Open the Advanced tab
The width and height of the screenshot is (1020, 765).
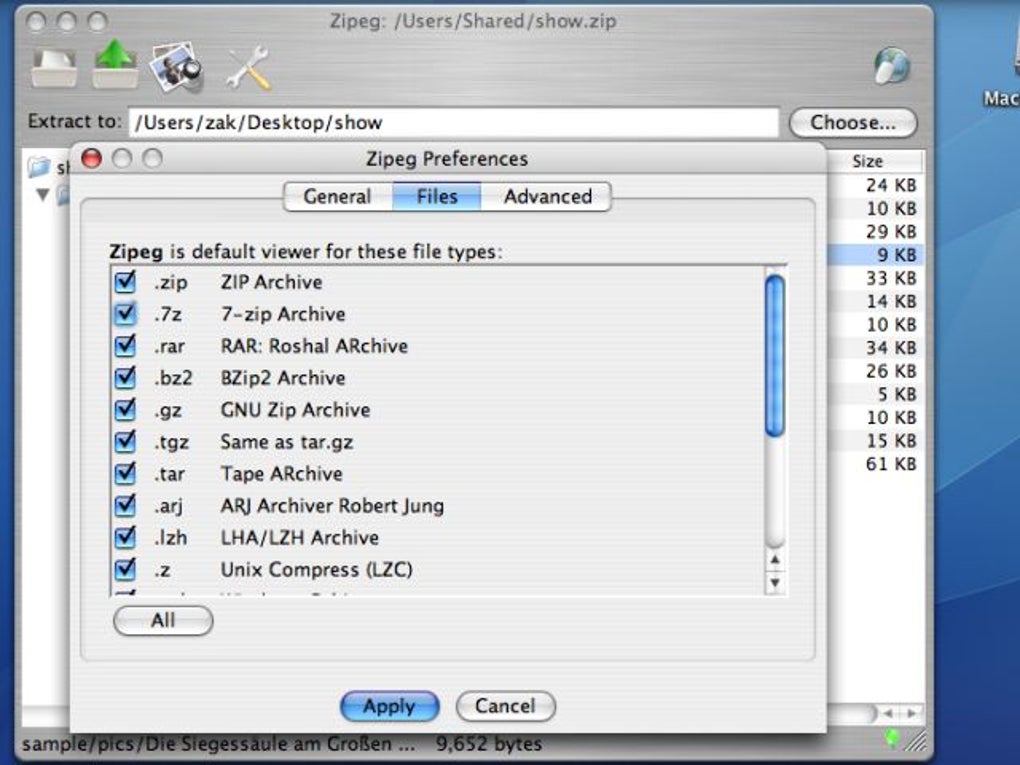pyautogui.click(x=547, y=196)
